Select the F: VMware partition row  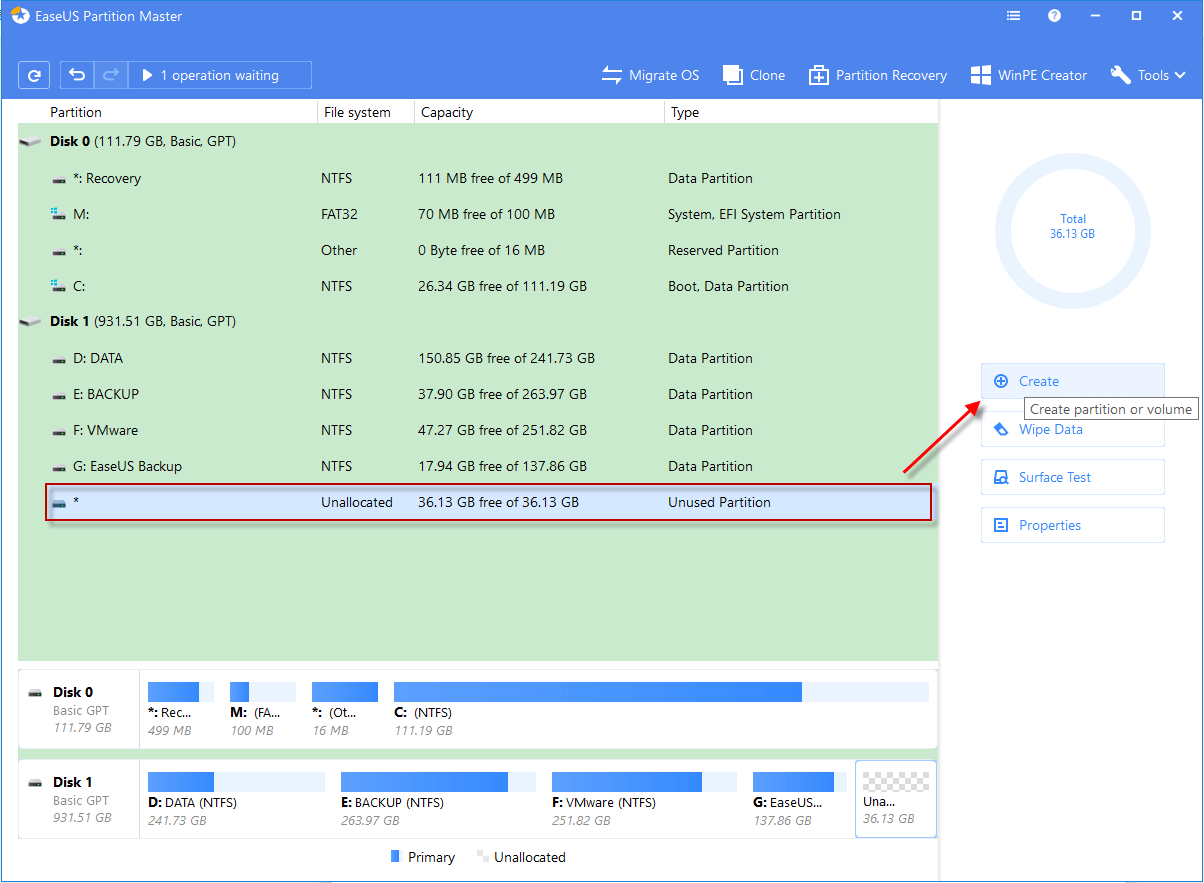pyautogui.click(x=478, y=430)
